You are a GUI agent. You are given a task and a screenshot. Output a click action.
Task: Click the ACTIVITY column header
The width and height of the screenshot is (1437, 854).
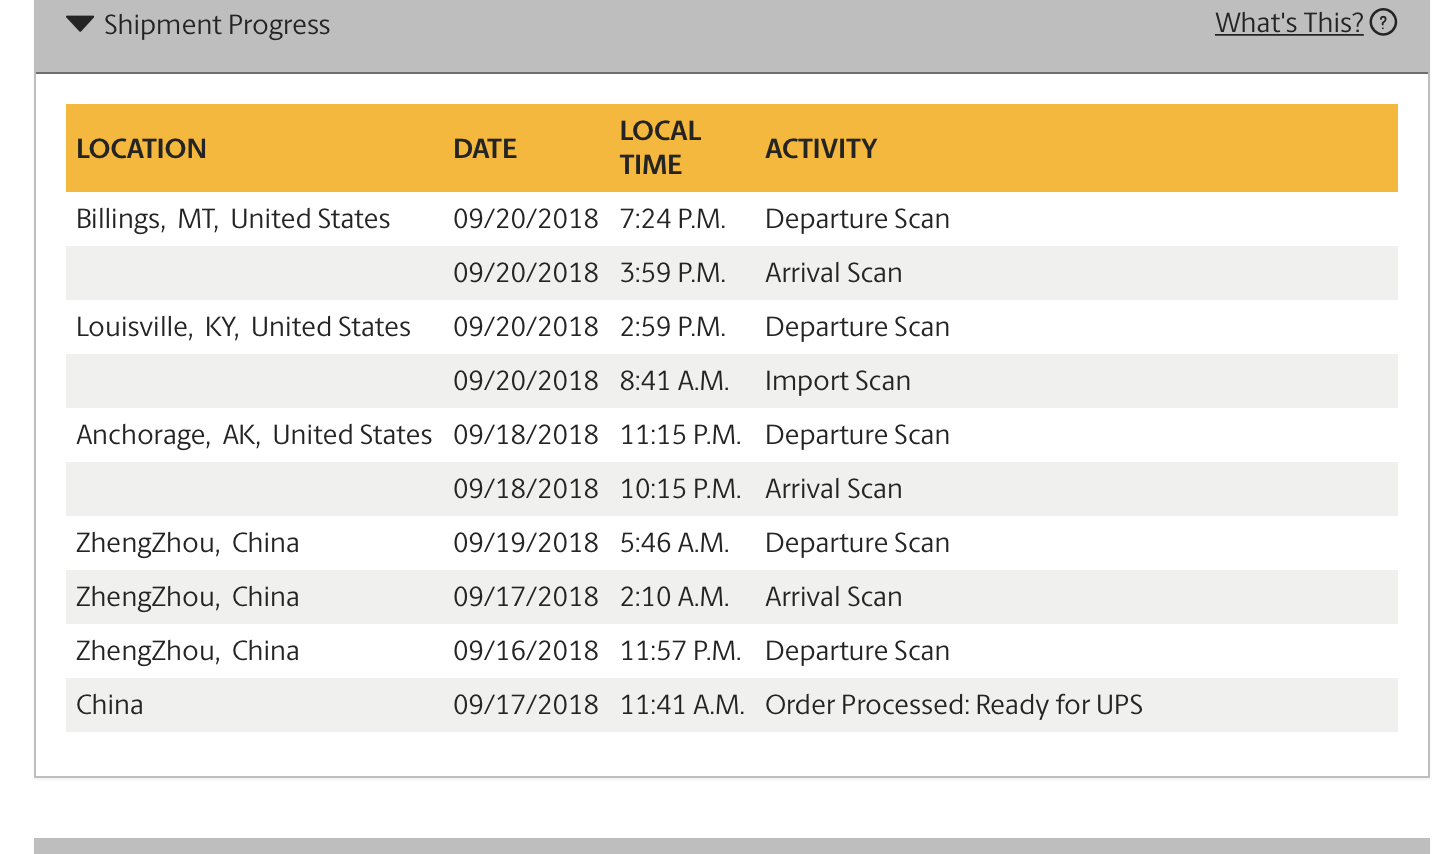point(821,149)
